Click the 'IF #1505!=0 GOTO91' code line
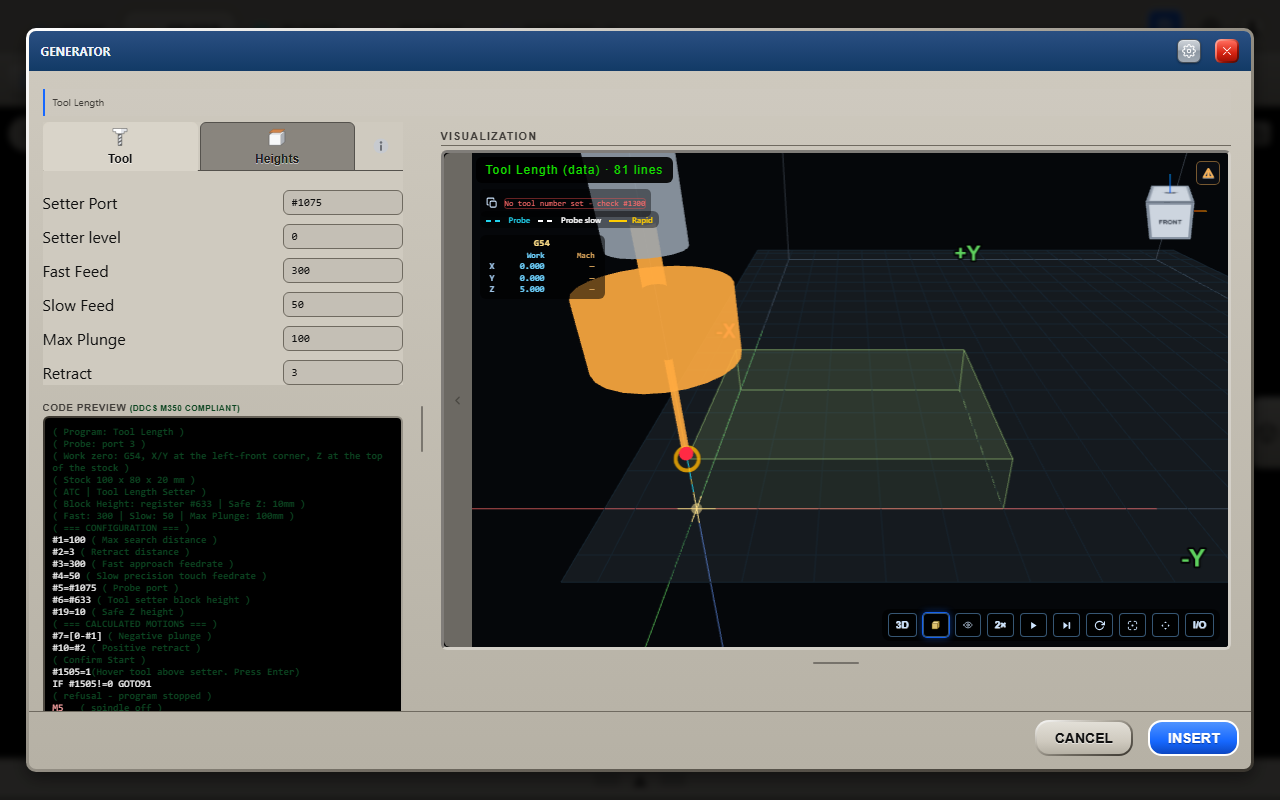 pos(101,684)
